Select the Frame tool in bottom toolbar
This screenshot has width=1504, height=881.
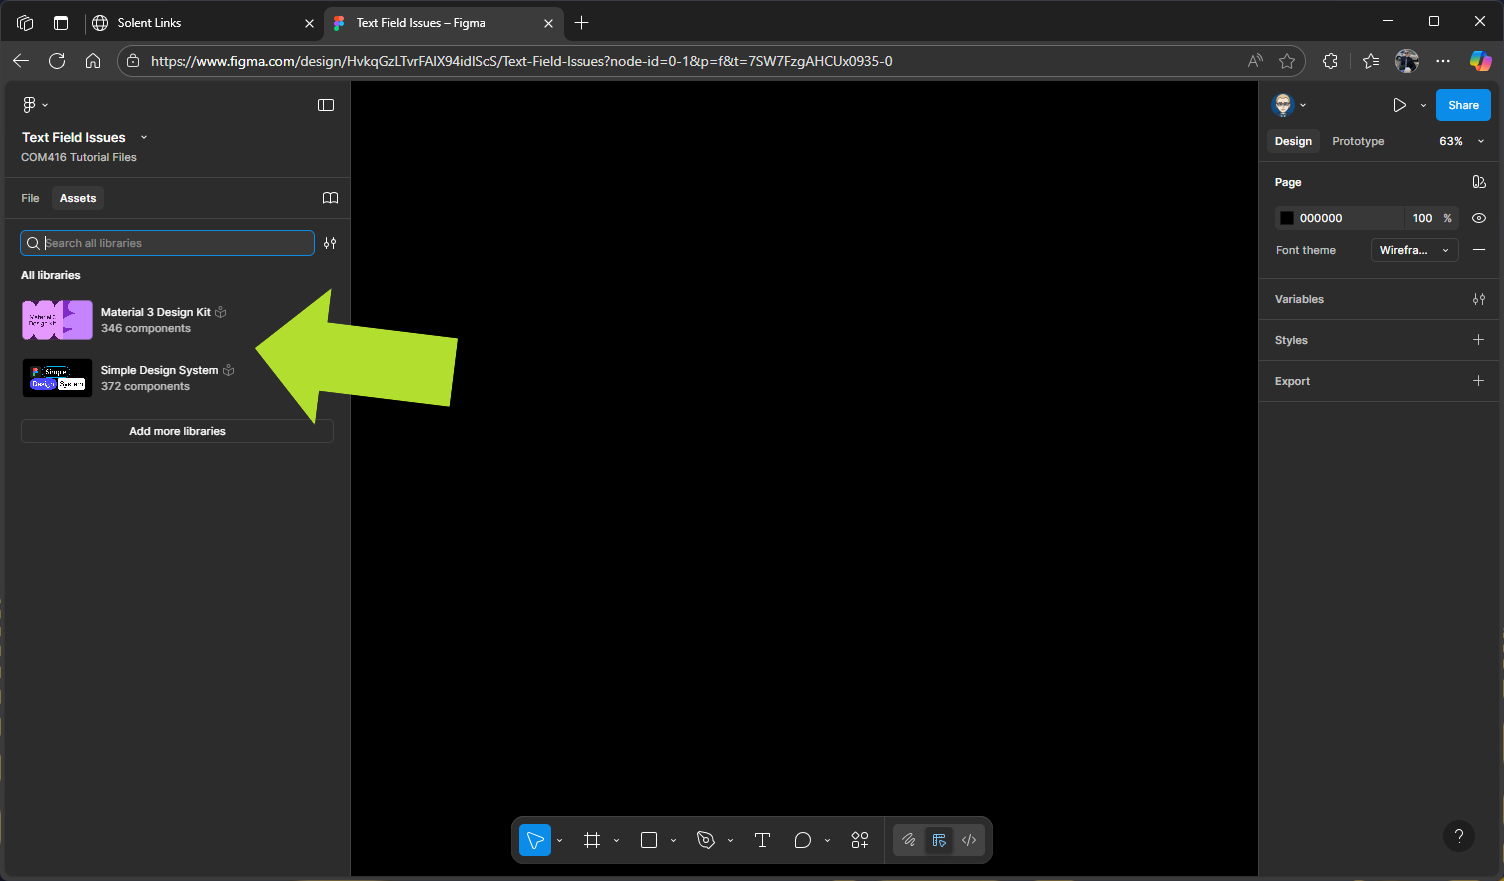point(592,840)
